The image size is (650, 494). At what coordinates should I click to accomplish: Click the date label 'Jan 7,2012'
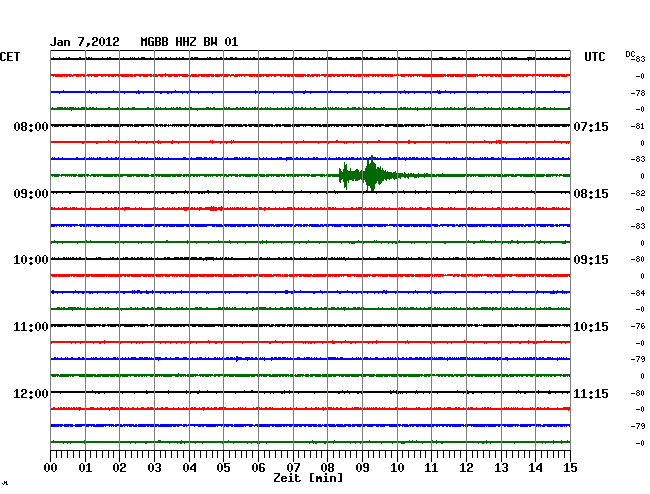click(x=85, y=42)
